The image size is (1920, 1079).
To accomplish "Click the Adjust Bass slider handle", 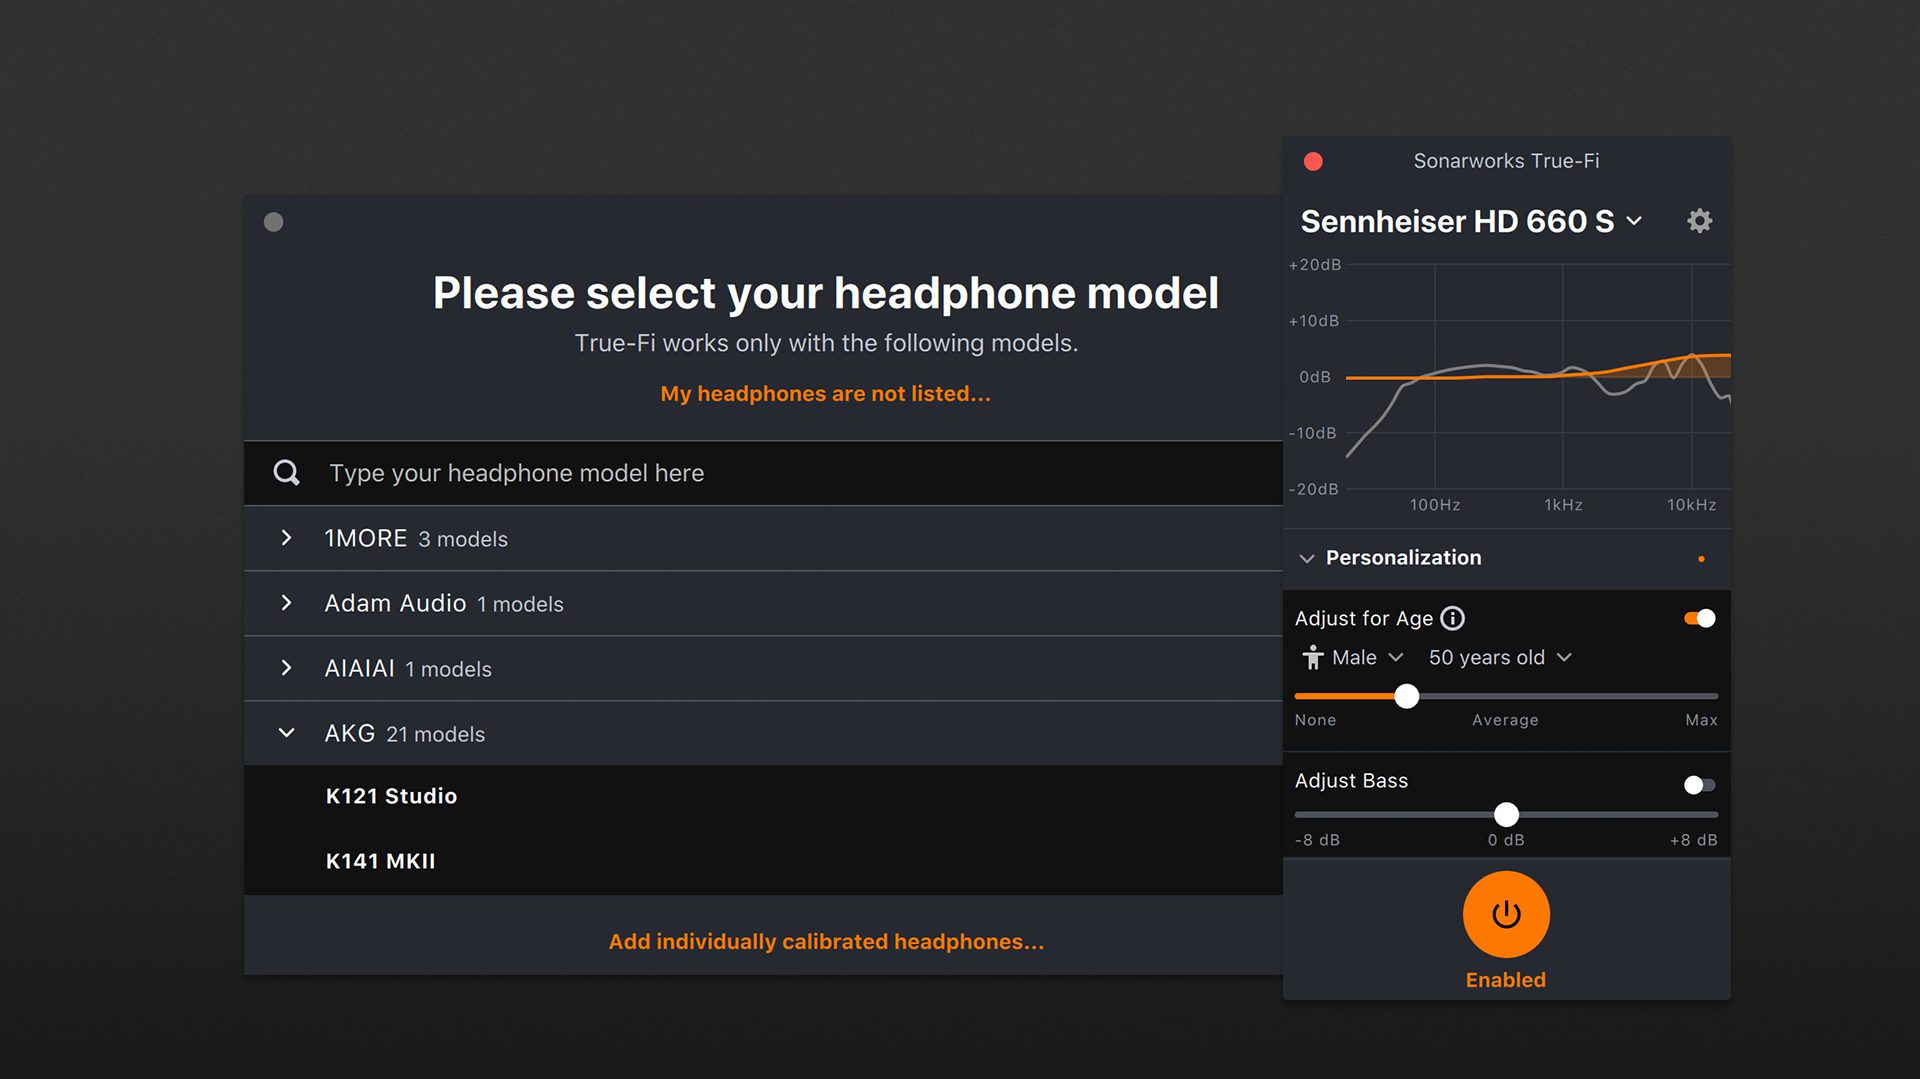I will click(1506, 815).
